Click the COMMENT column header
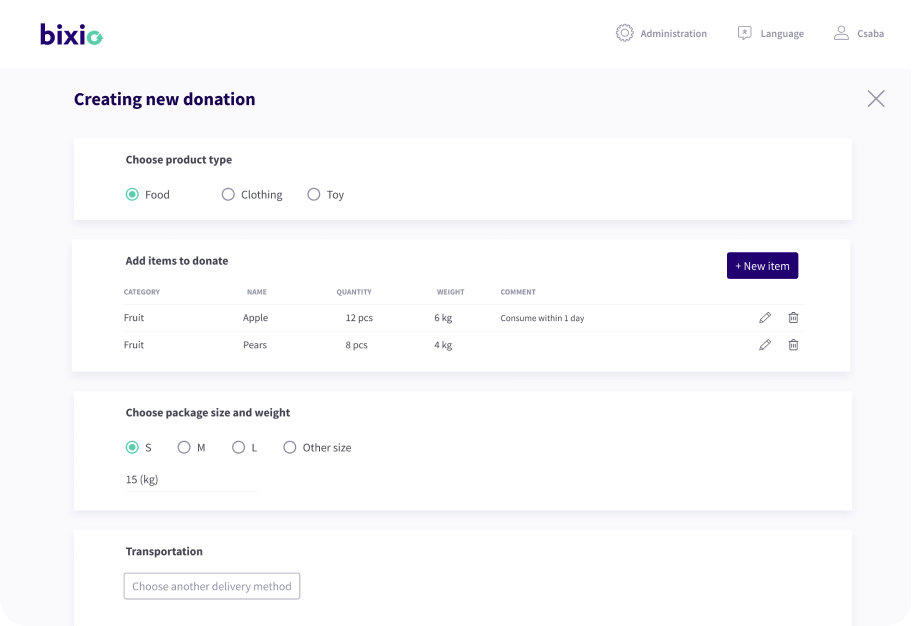 point(518,292)
